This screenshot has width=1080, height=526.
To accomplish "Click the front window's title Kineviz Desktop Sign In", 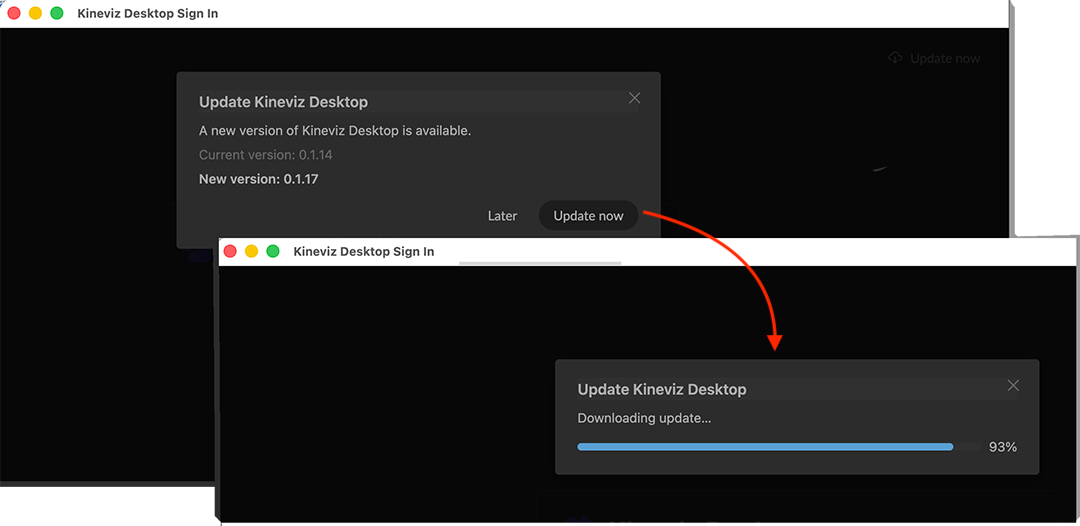I will click(364, 251).
